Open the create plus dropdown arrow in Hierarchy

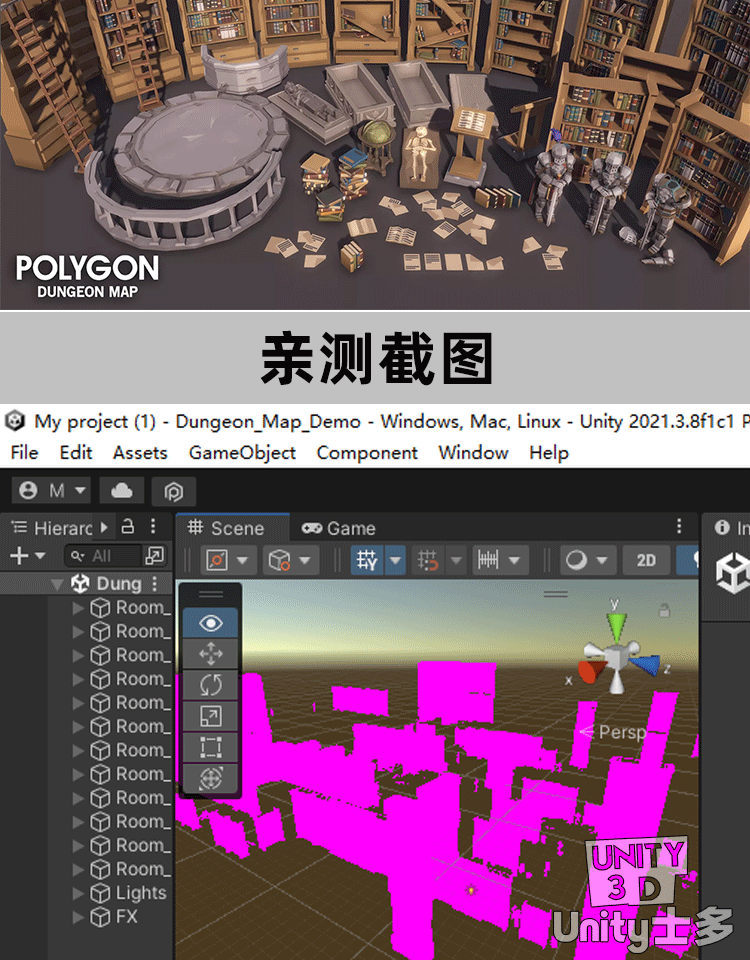pos(40,556)
